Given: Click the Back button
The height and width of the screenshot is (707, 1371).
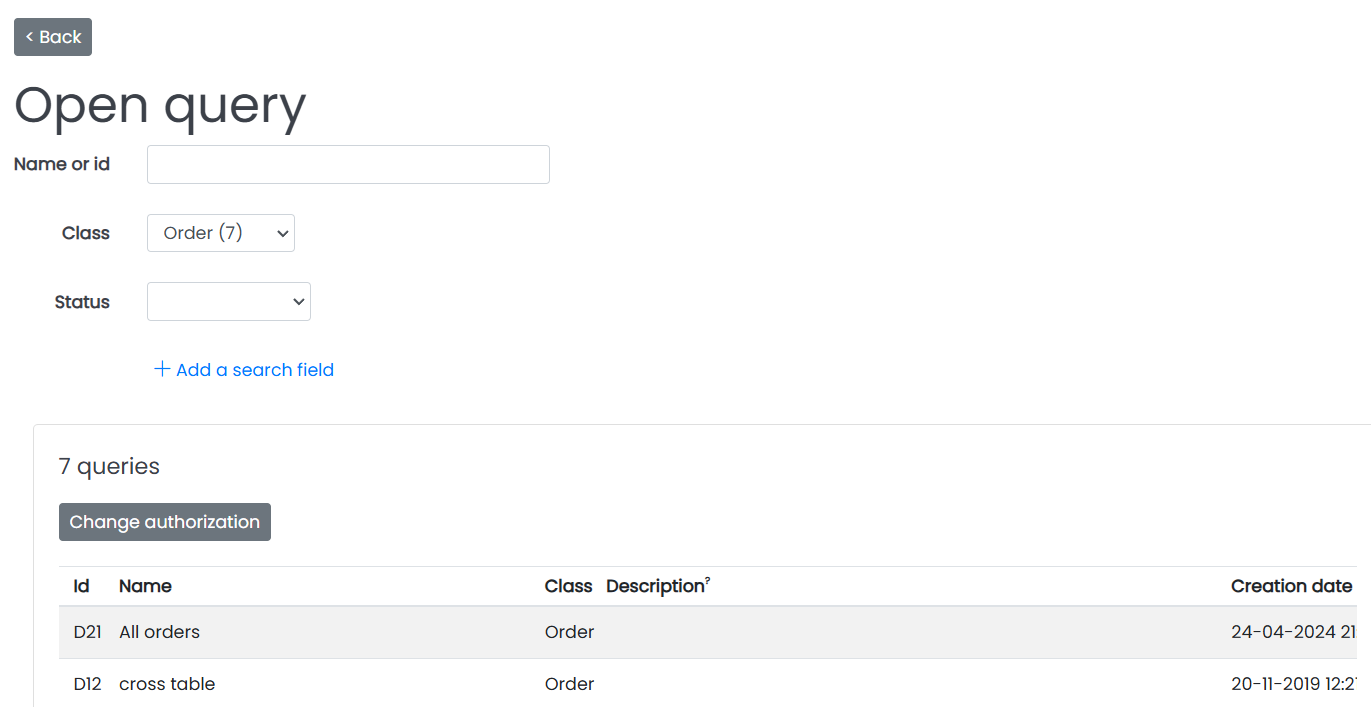Looking at the screenshot, I should (53, 37).
